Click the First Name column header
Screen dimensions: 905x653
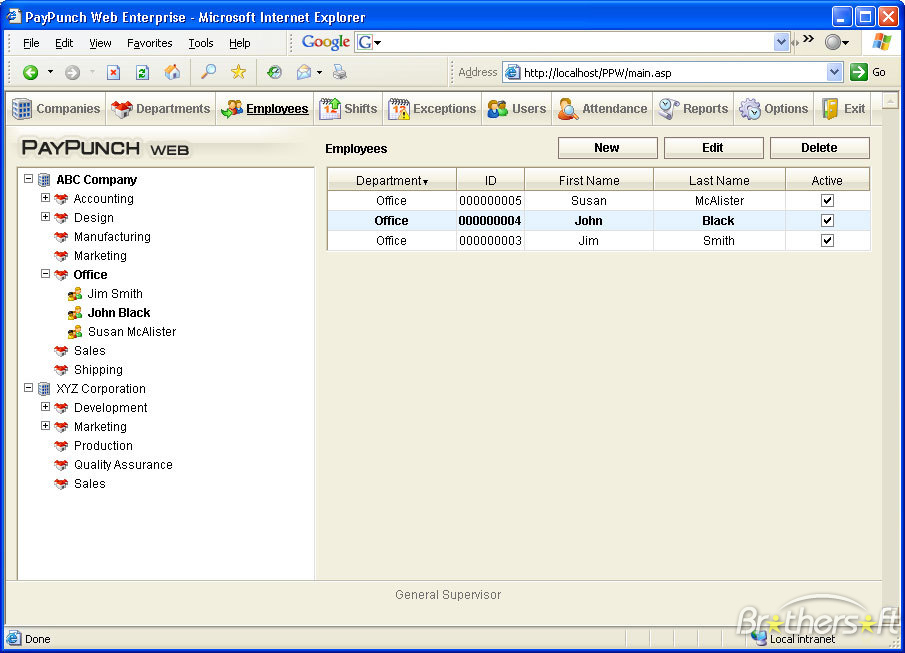589,180
